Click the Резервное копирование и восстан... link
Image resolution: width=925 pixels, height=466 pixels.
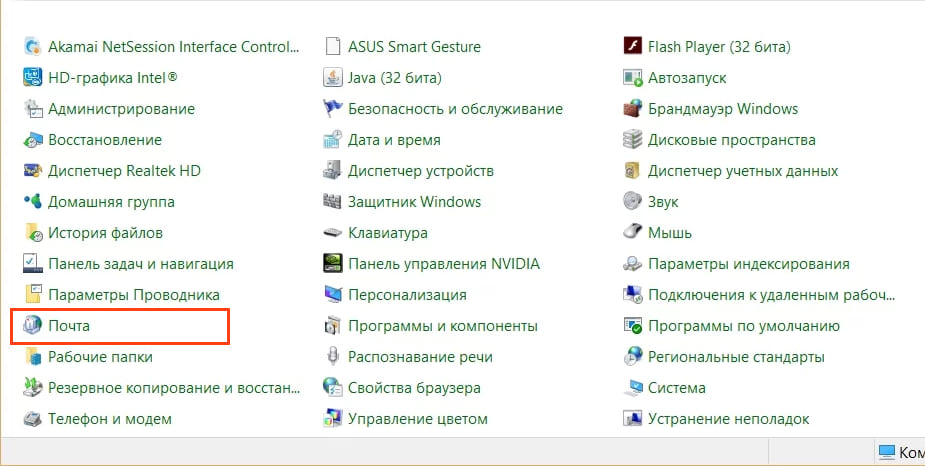(175, 388)
